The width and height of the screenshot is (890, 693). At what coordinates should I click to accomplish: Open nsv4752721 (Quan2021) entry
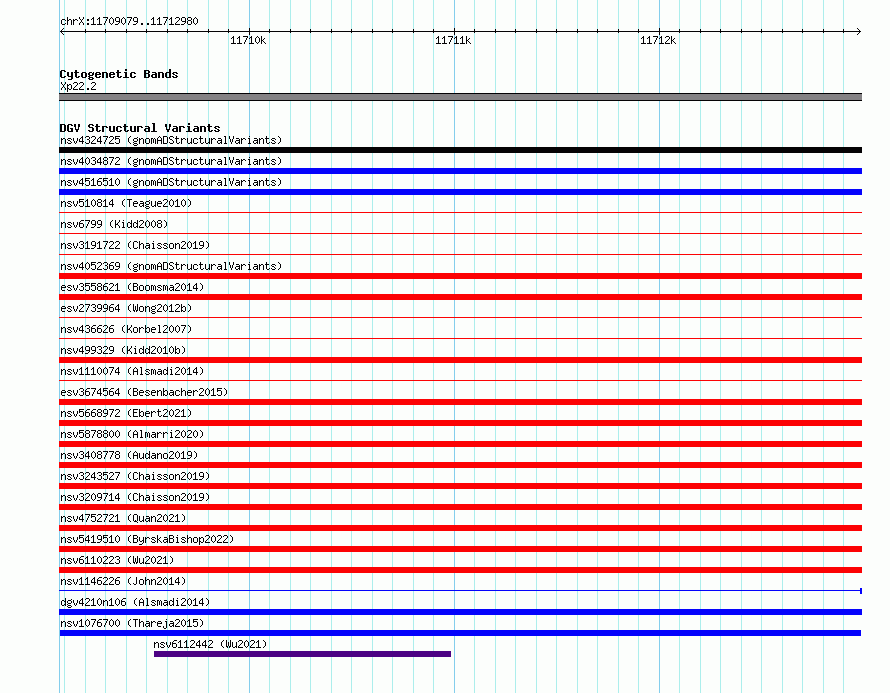[x=123, y=518]
